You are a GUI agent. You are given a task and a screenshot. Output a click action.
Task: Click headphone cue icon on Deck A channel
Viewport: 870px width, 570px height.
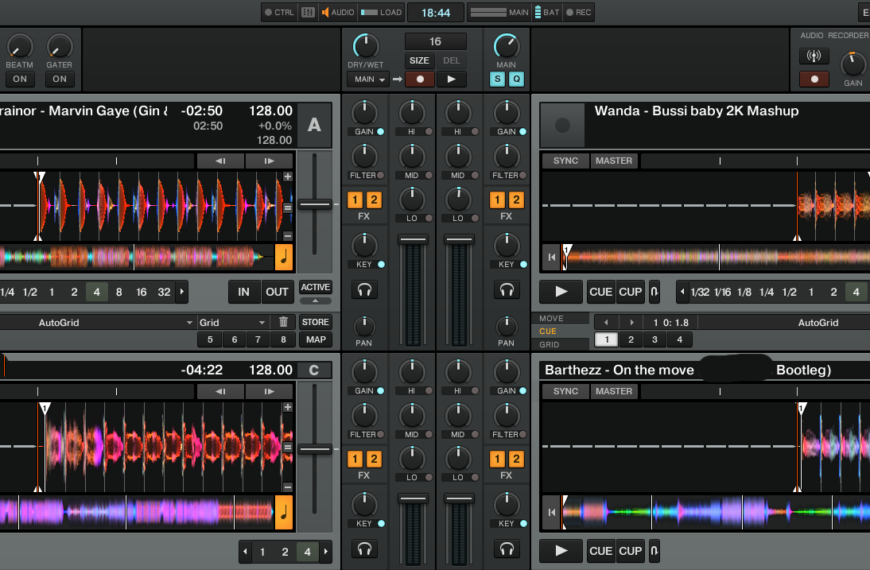[365, 290]
